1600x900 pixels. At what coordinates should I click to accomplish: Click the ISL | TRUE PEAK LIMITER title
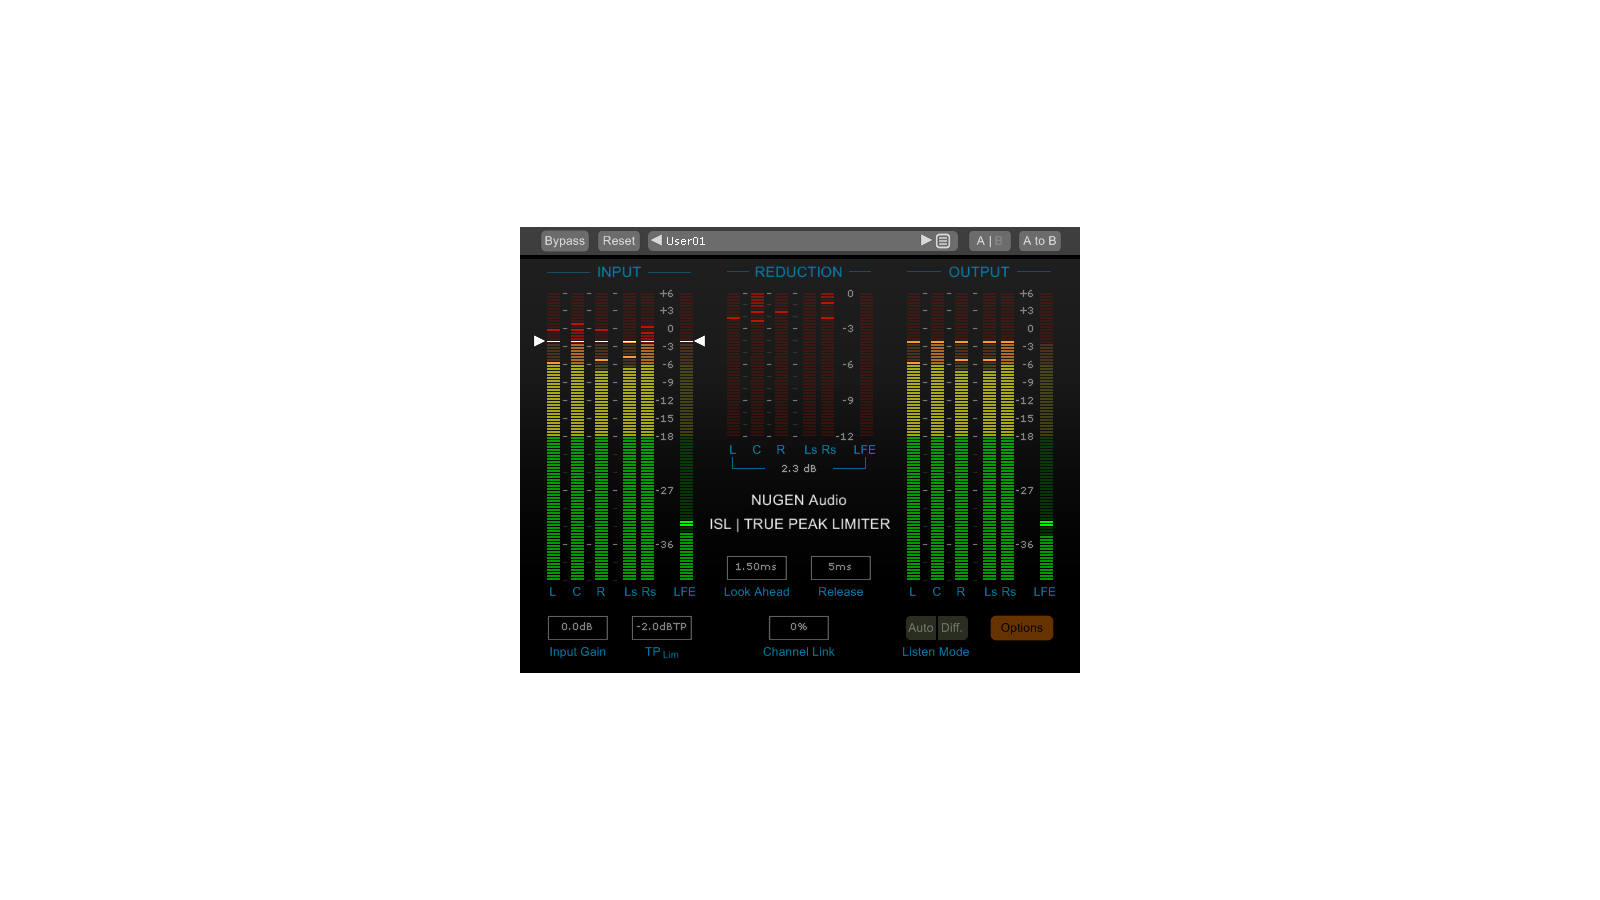click(x=799, y=524)
